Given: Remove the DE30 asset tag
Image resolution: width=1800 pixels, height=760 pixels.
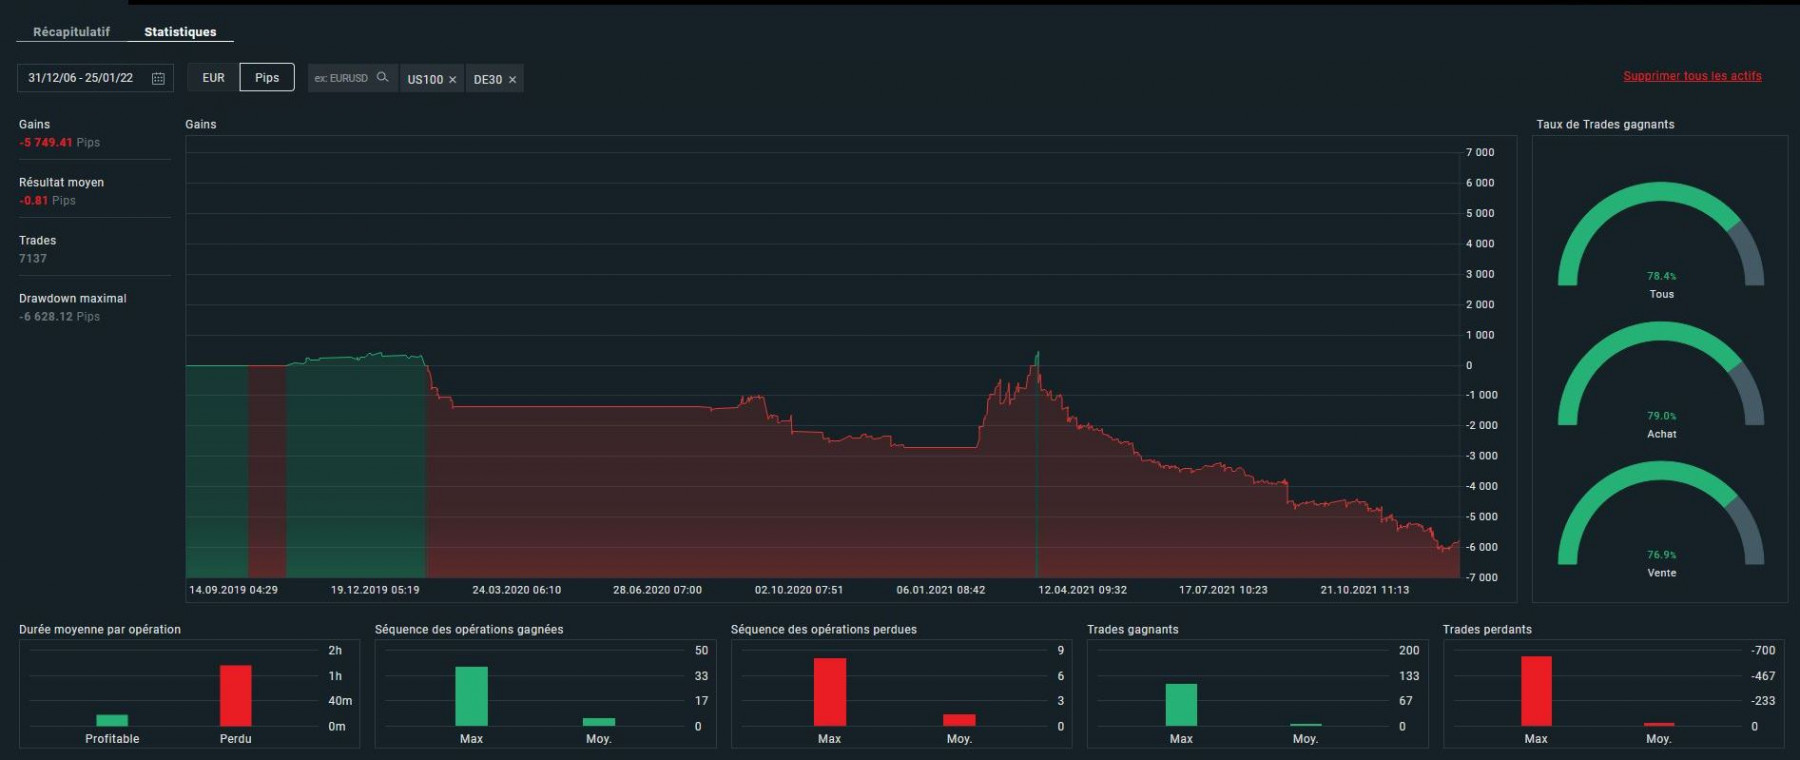Looking at the screenshot, I should coord(512,80).
